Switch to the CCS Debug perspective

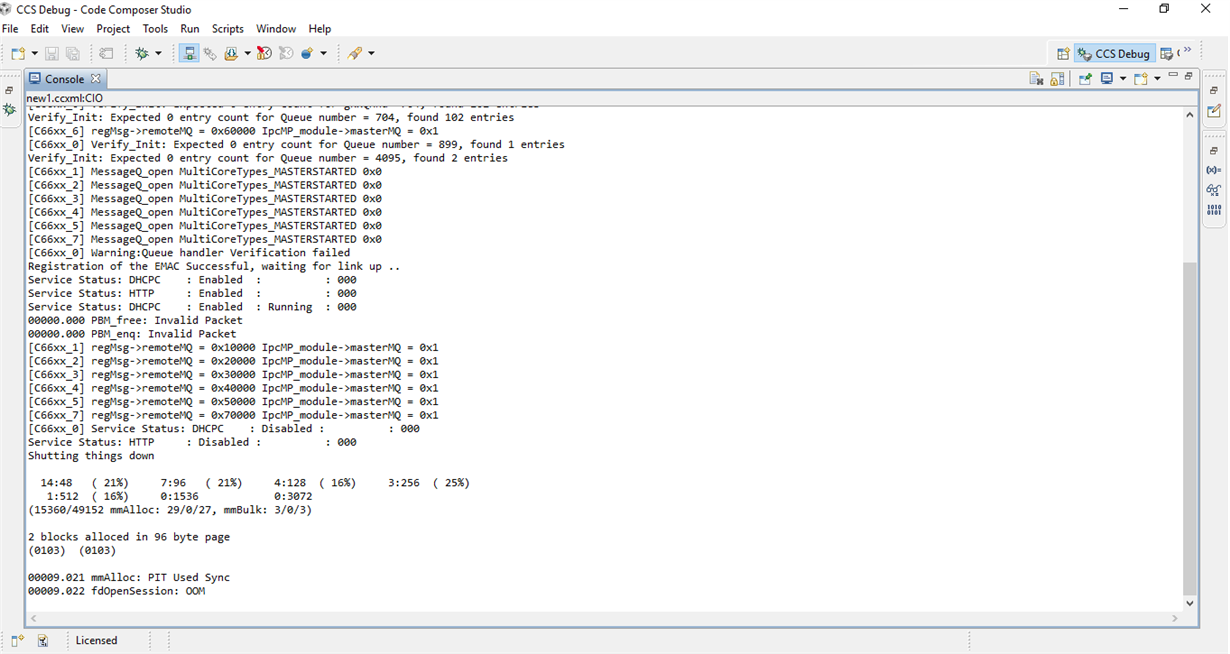[x=1114, y=54]
